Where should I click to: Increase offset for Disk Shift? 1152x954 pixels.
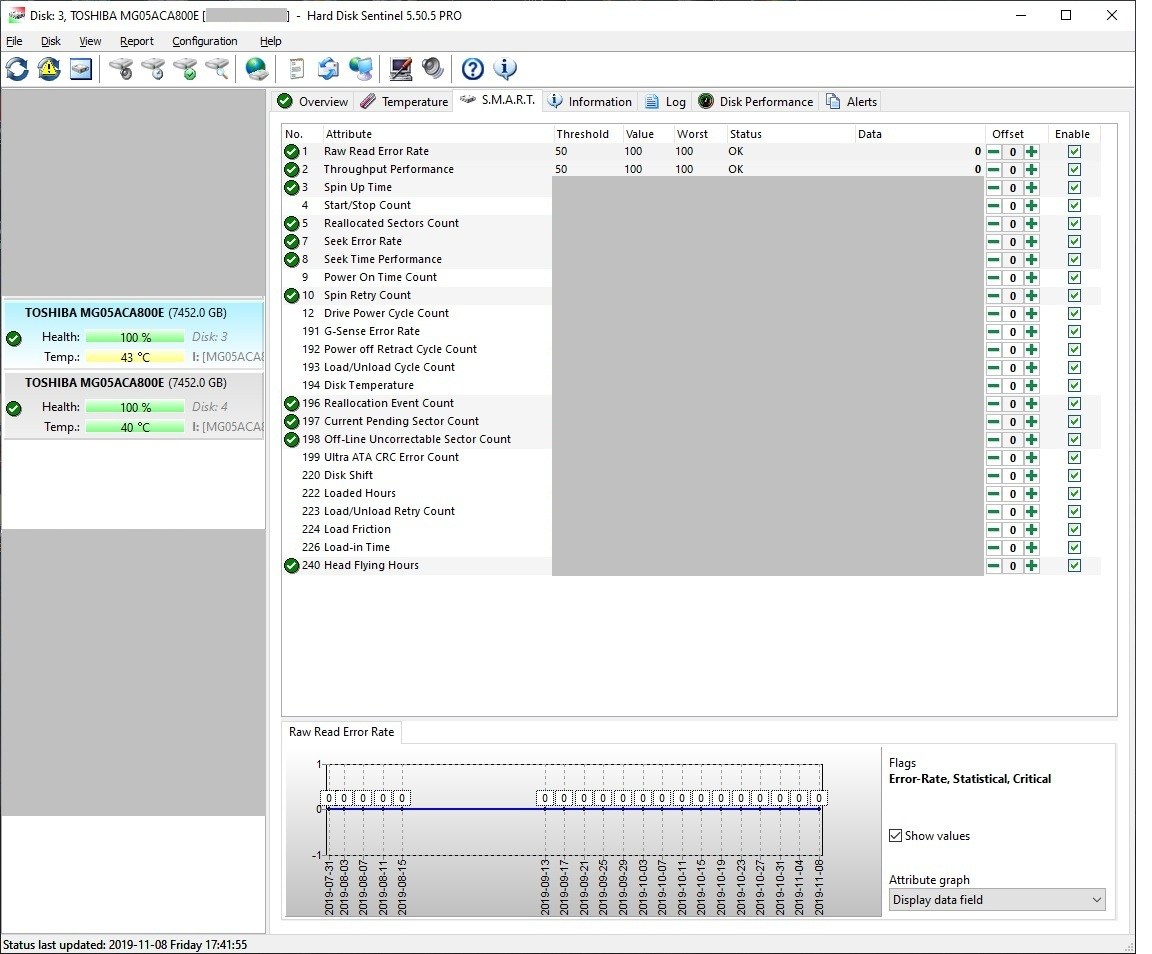(x=1032, y=476)
